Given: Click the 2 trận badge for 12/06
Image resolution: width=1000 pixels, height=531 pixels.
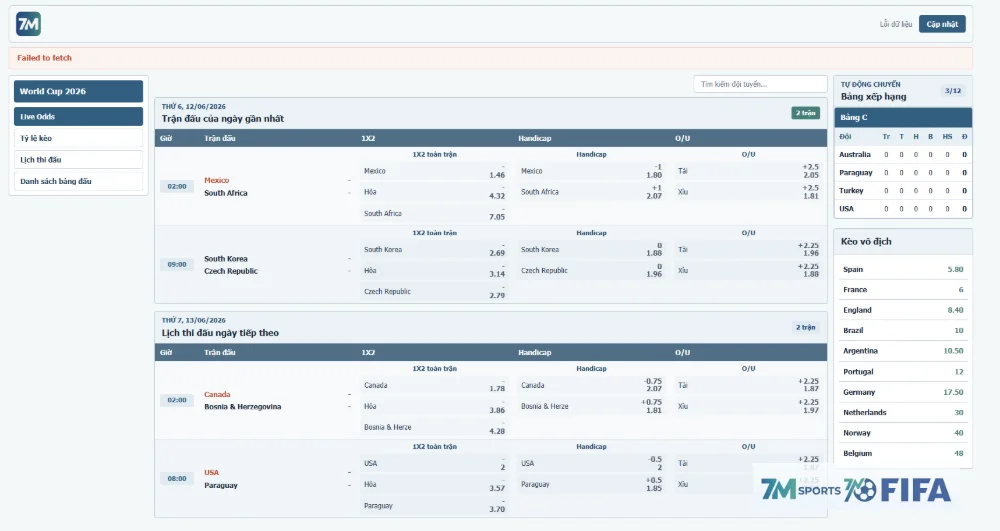Looking at the screenshot, I should 805,113.
